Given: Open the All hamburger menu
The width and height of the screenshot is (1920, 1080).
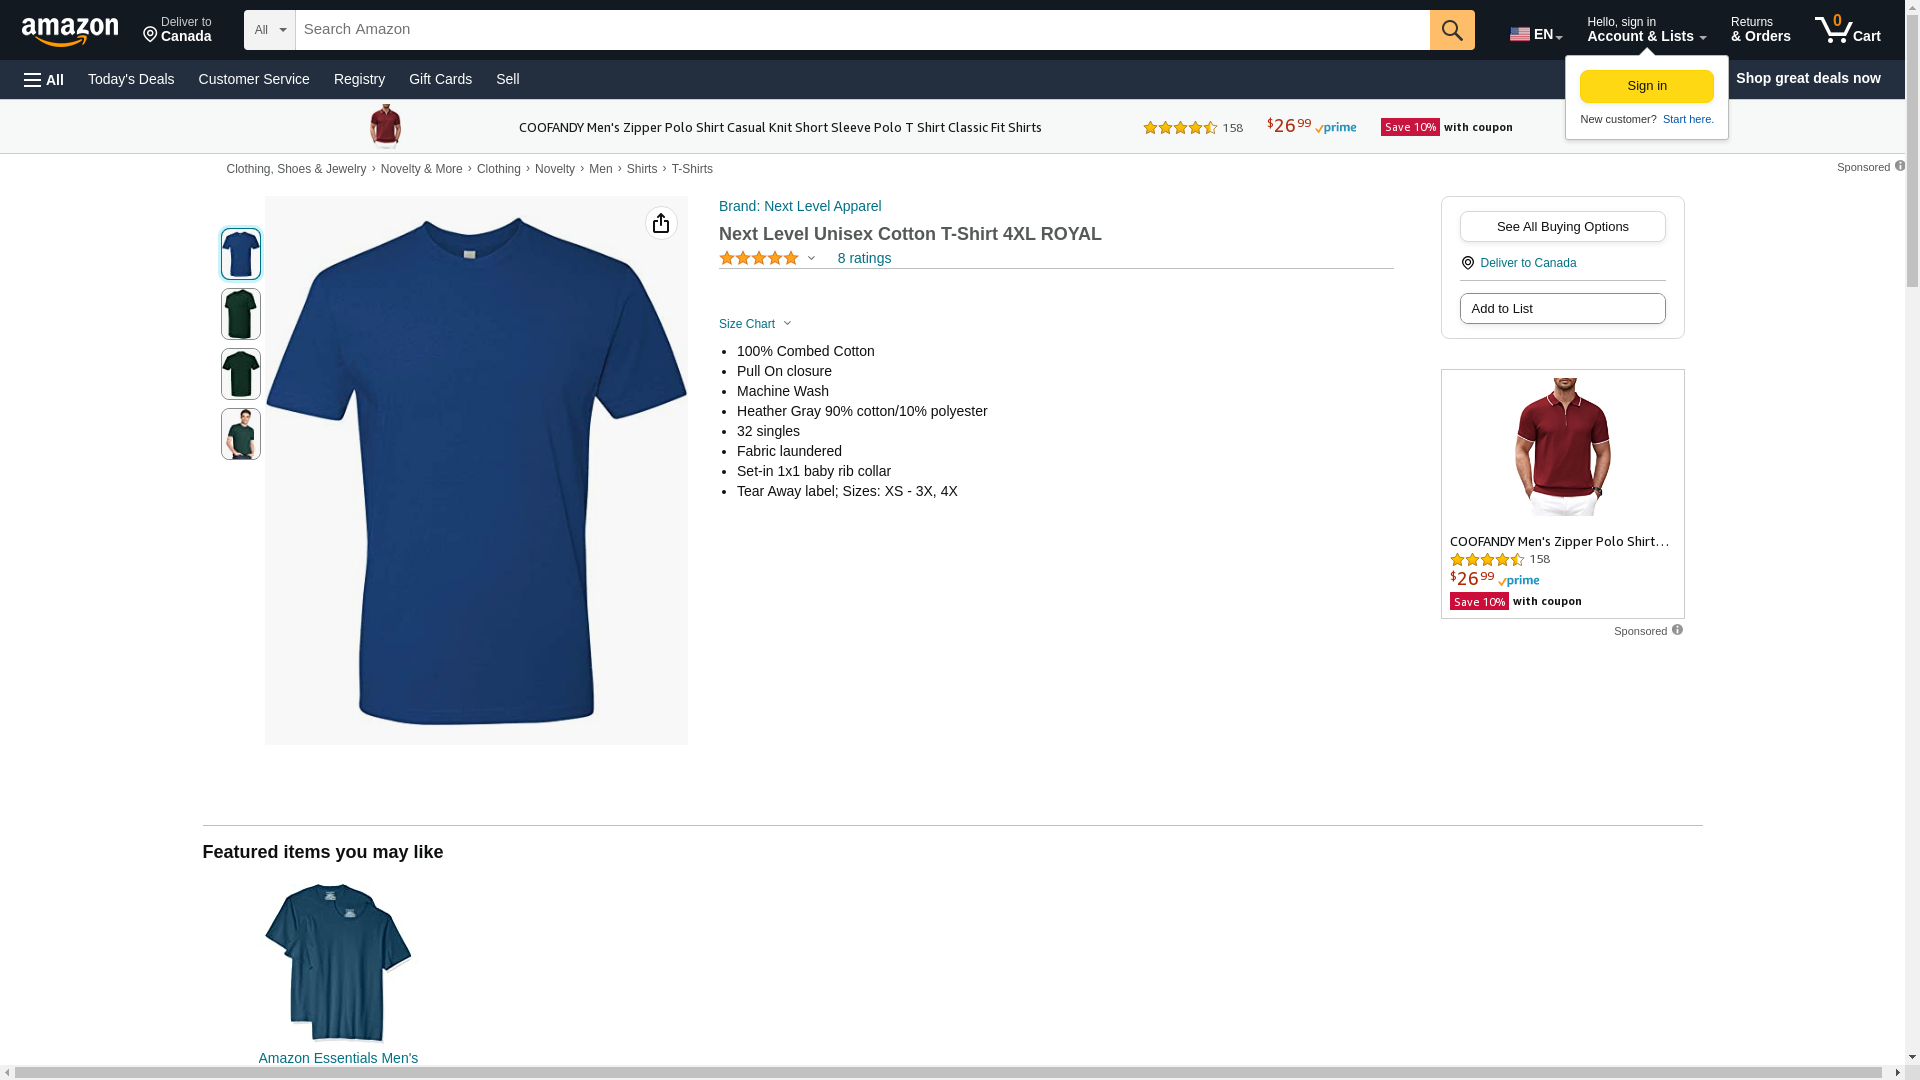Looking at the screenshot, I should (44, 79).
